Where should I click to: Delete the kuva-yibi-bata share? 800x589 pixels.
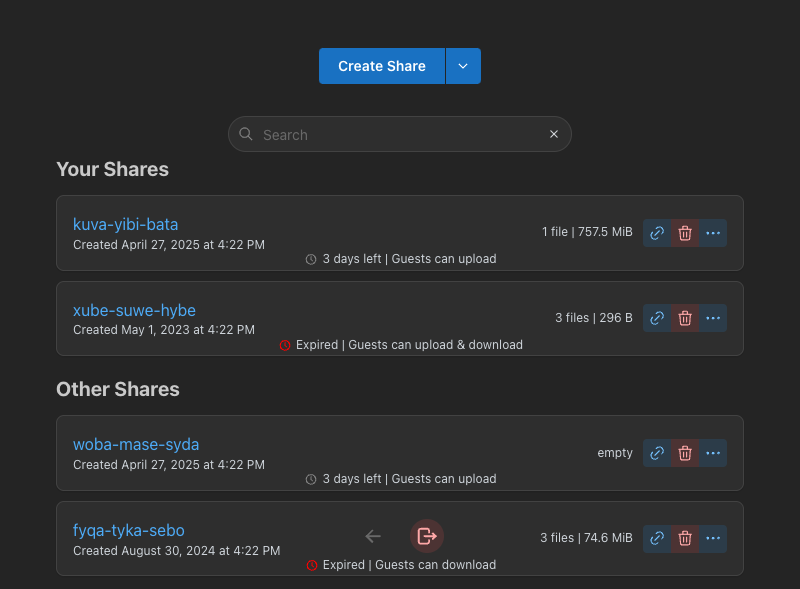pos(685,233)
